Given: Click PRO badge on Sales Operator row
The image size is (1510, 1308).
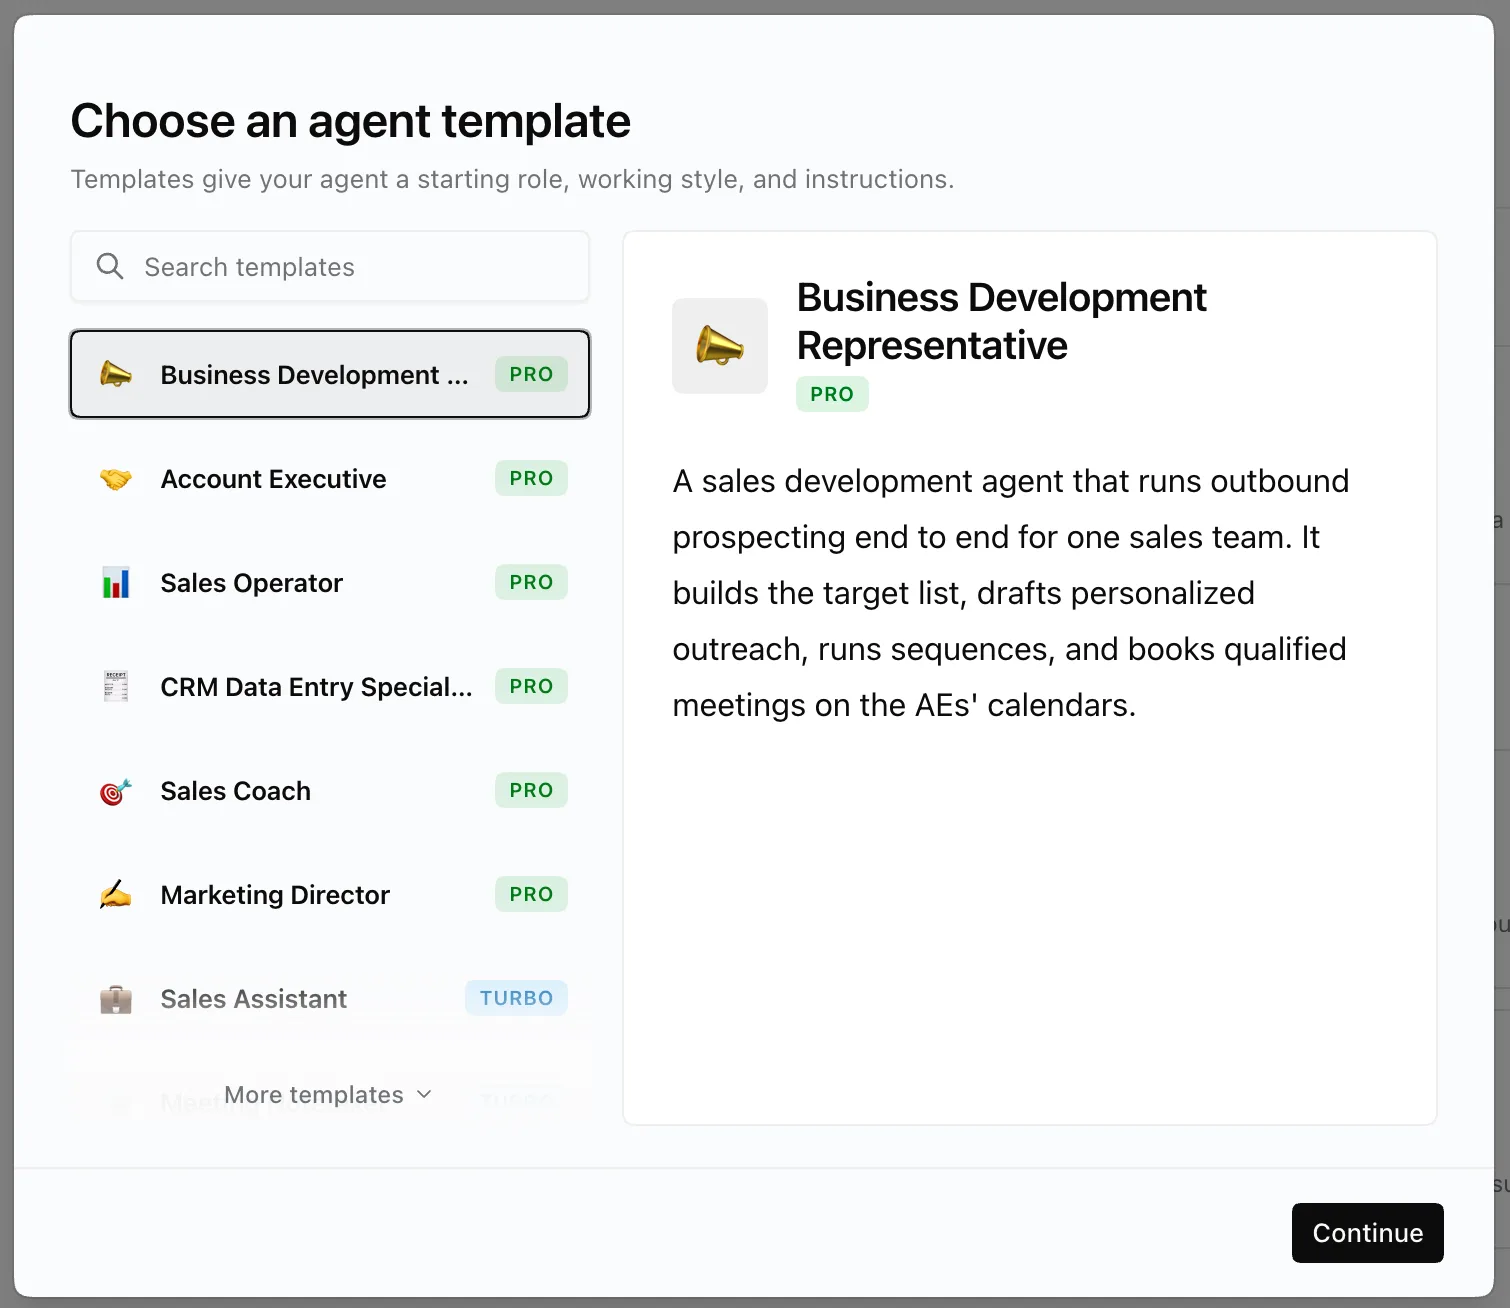Looking at the screenshot, I should pos(531,582).
